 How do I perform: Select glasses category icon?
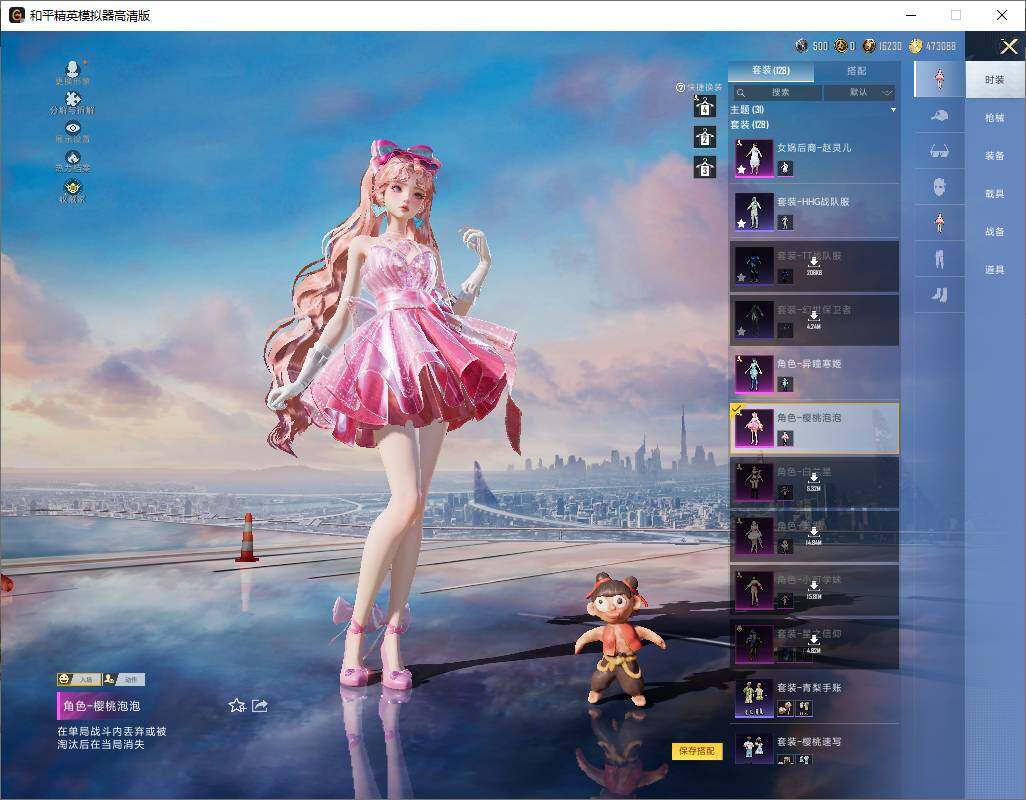pos(939,151)
